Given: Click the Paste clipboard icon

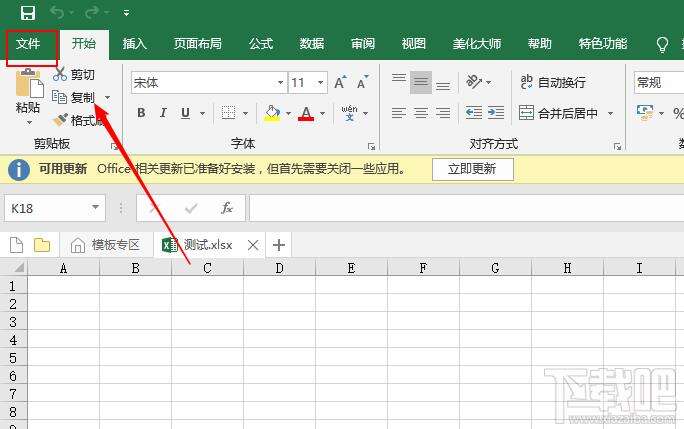Looking at the screenshot, I should point(28,84).
